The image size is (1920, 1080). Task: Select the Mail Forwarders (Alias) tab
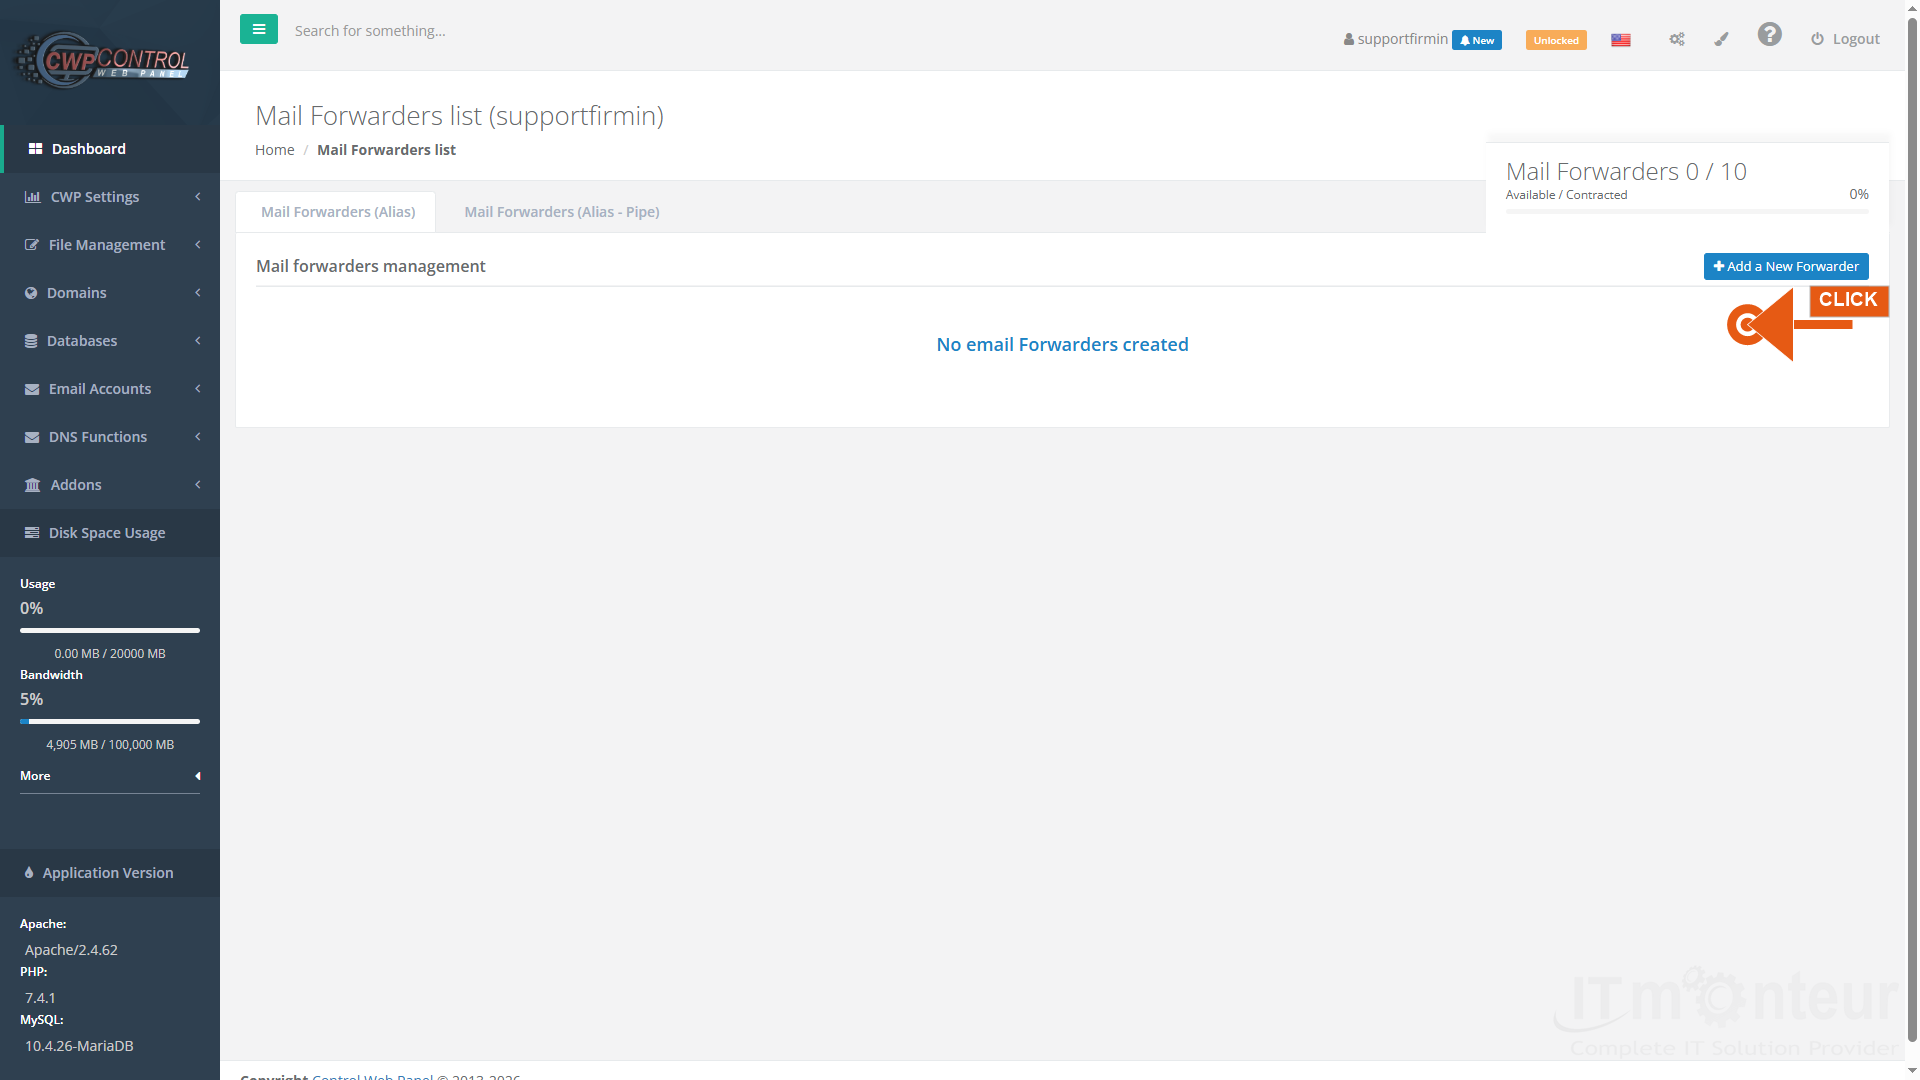pyautogui.click(x=337, y=212)
